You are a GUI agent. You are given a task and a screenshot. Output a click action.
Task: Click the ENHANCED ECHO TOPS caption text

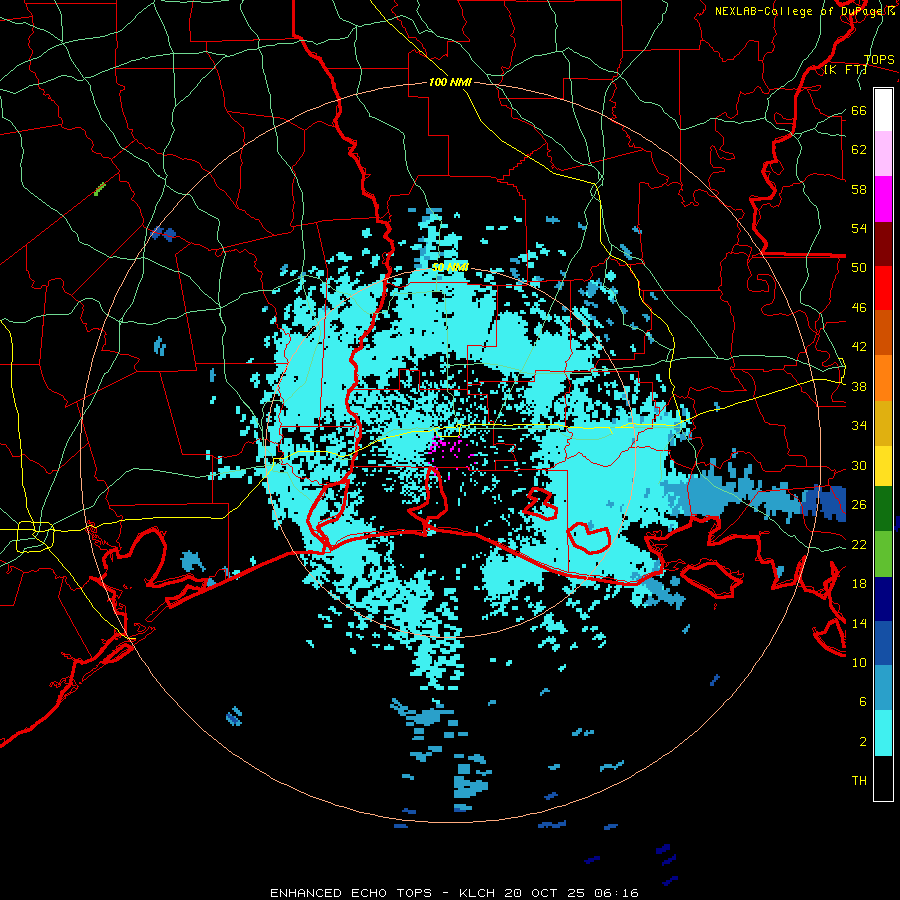pos(351,893)
